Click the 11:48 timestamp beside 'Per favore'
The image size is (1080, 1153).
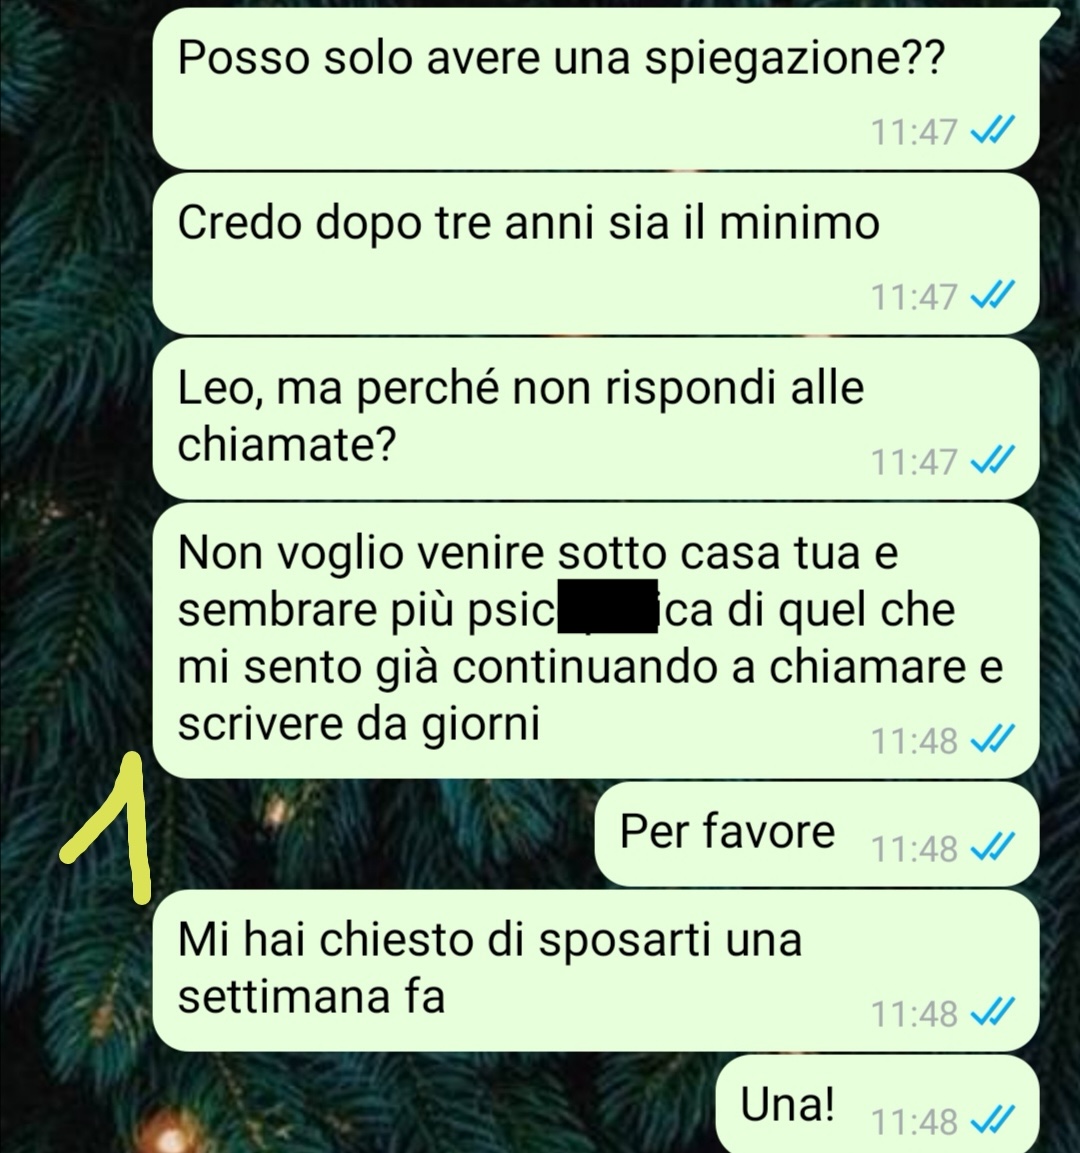[x=914, y=849]
